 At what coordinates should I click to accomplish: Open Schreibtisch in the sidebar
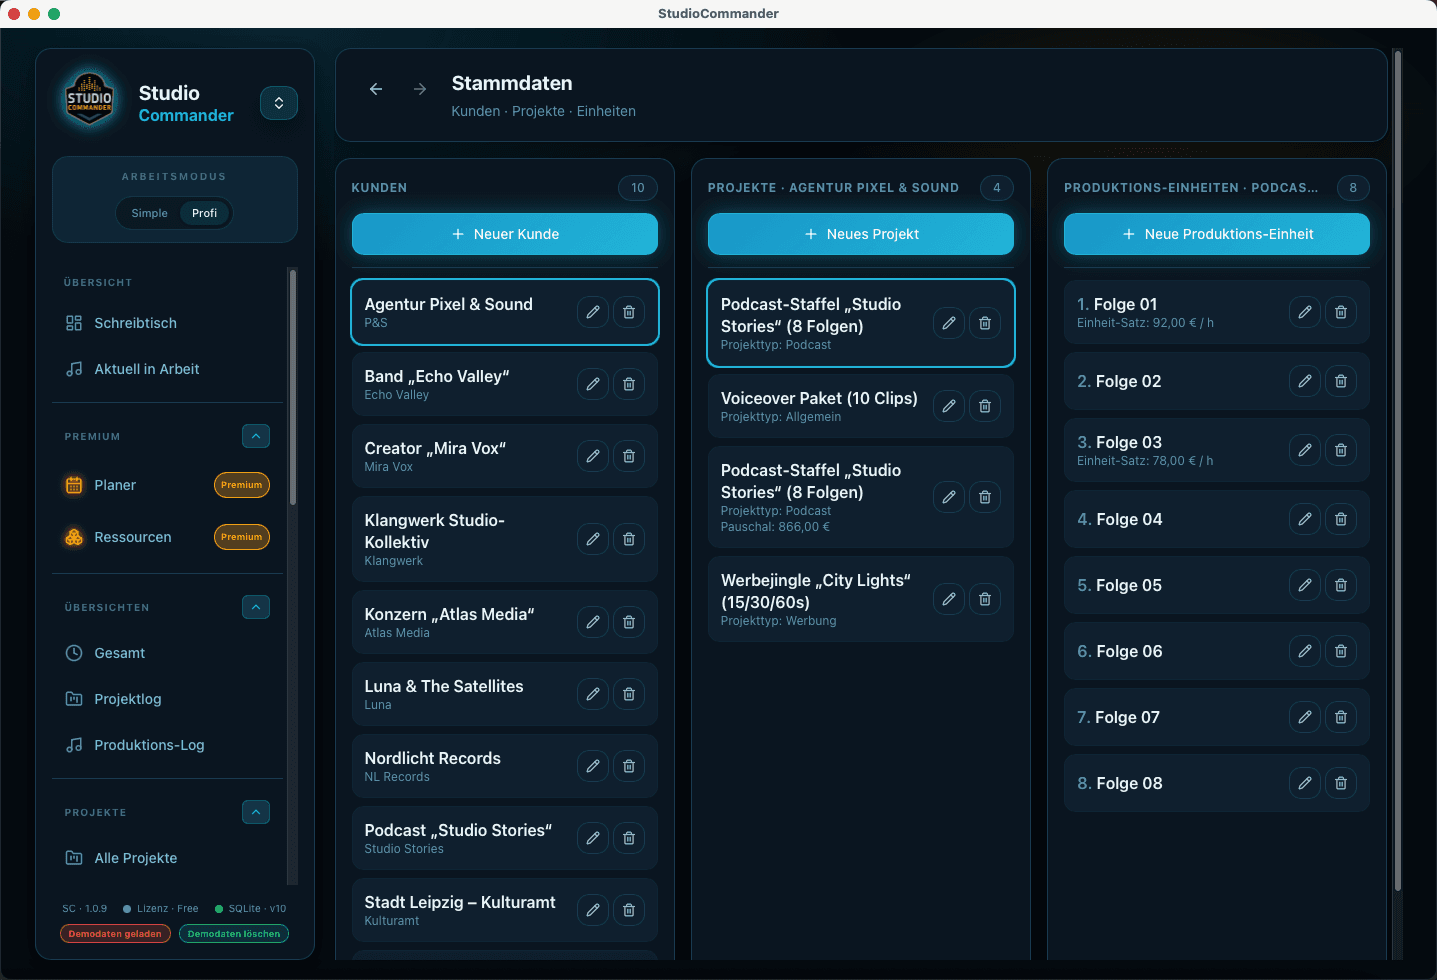(135, 323)
